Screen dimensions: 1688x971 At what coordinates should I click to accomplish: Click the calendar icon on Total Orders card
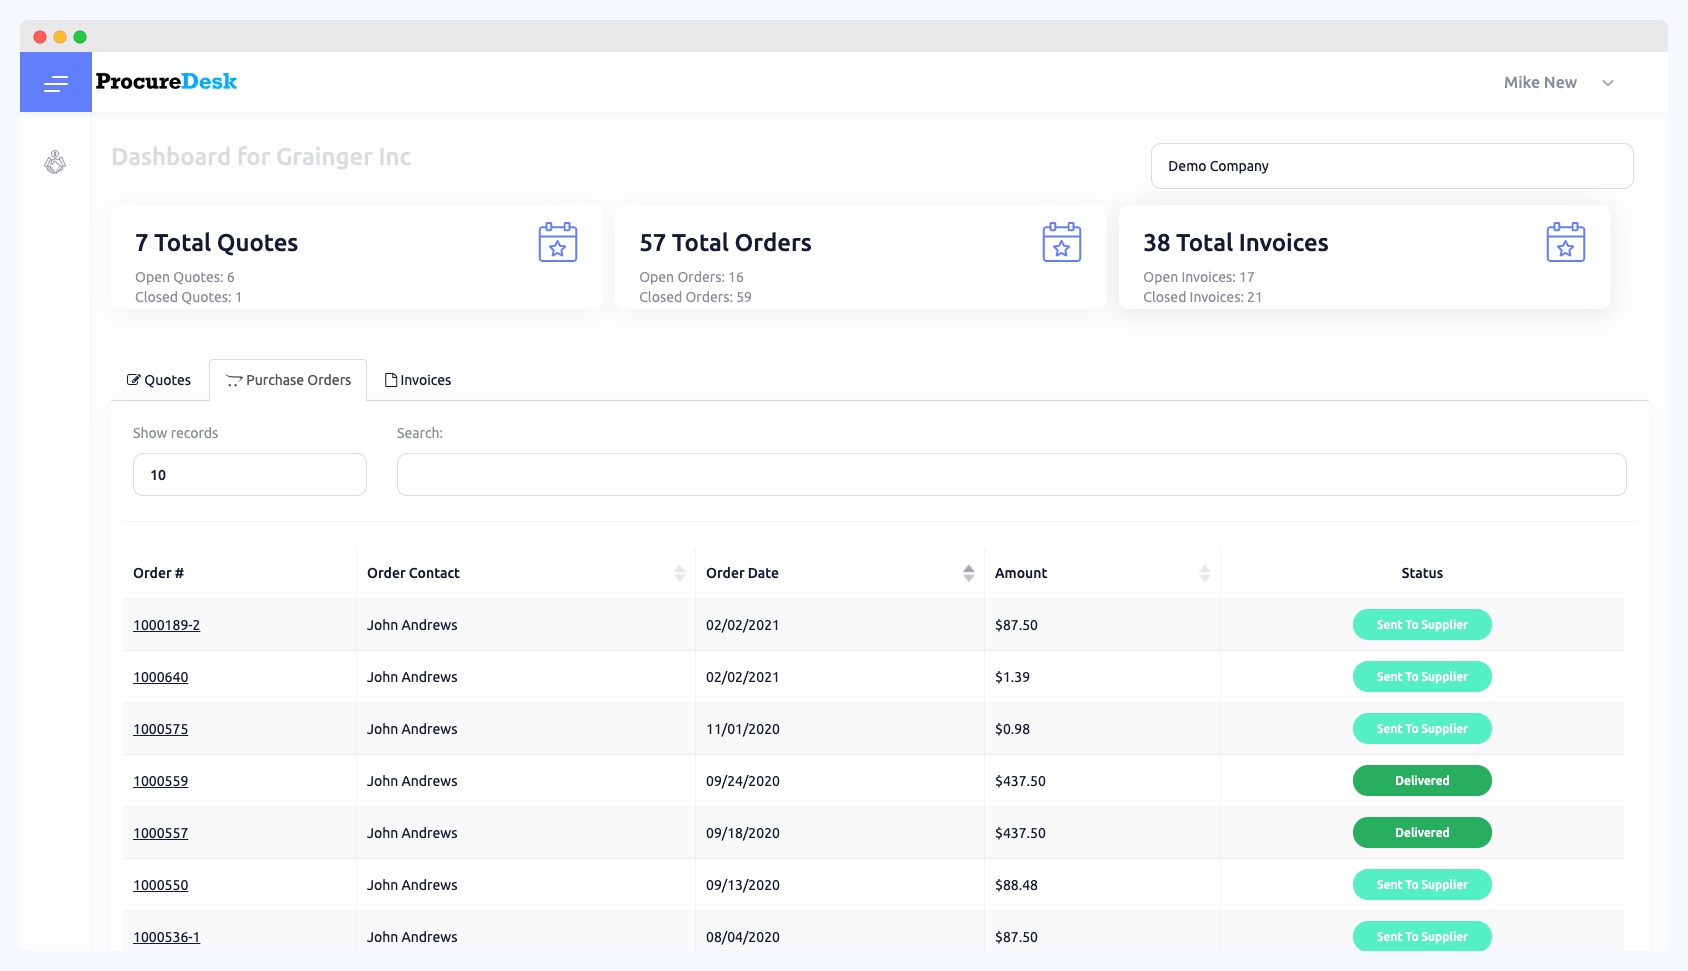1061,242
